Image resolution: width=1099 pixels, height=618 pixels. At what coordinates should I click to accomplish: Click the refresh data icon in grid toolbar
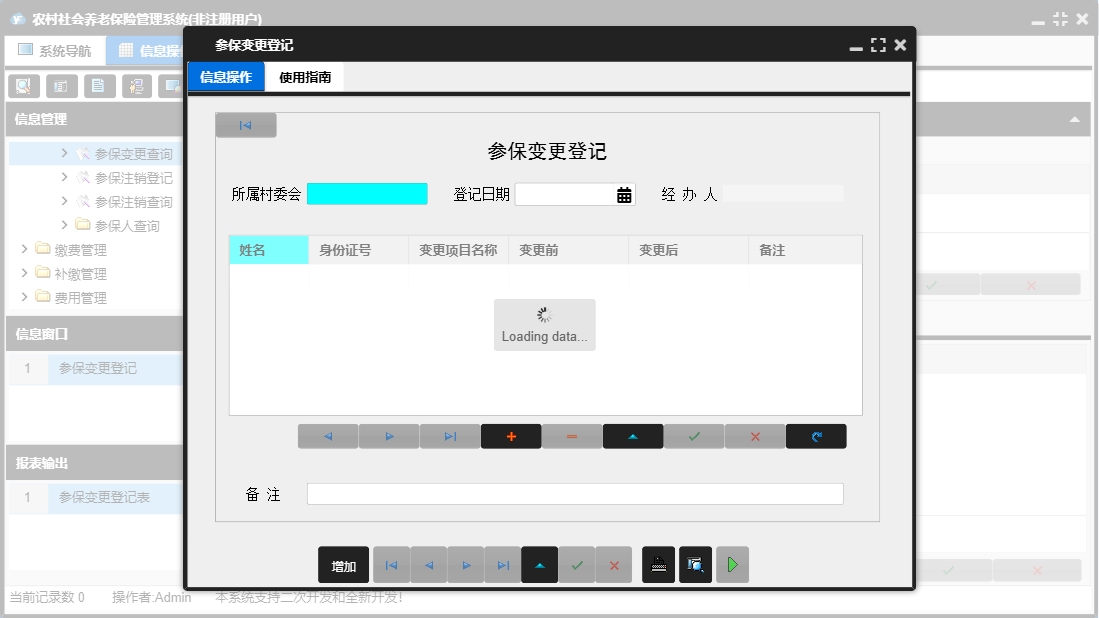pos(816,436)
